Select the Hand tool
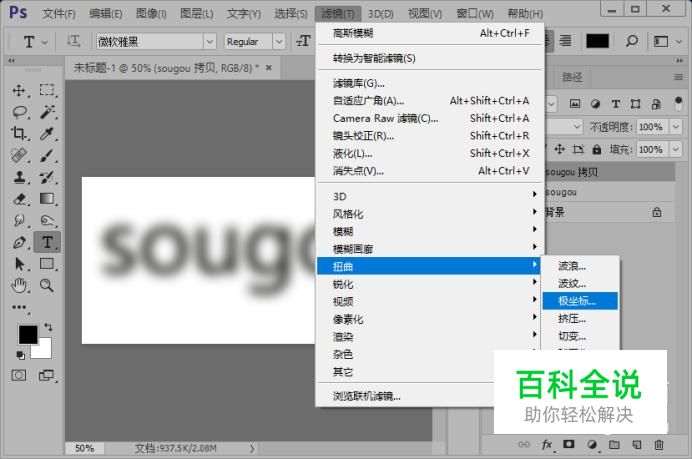The height and width of the screenshot is (459, 692). pyautogui.click(x=19, y=286)
